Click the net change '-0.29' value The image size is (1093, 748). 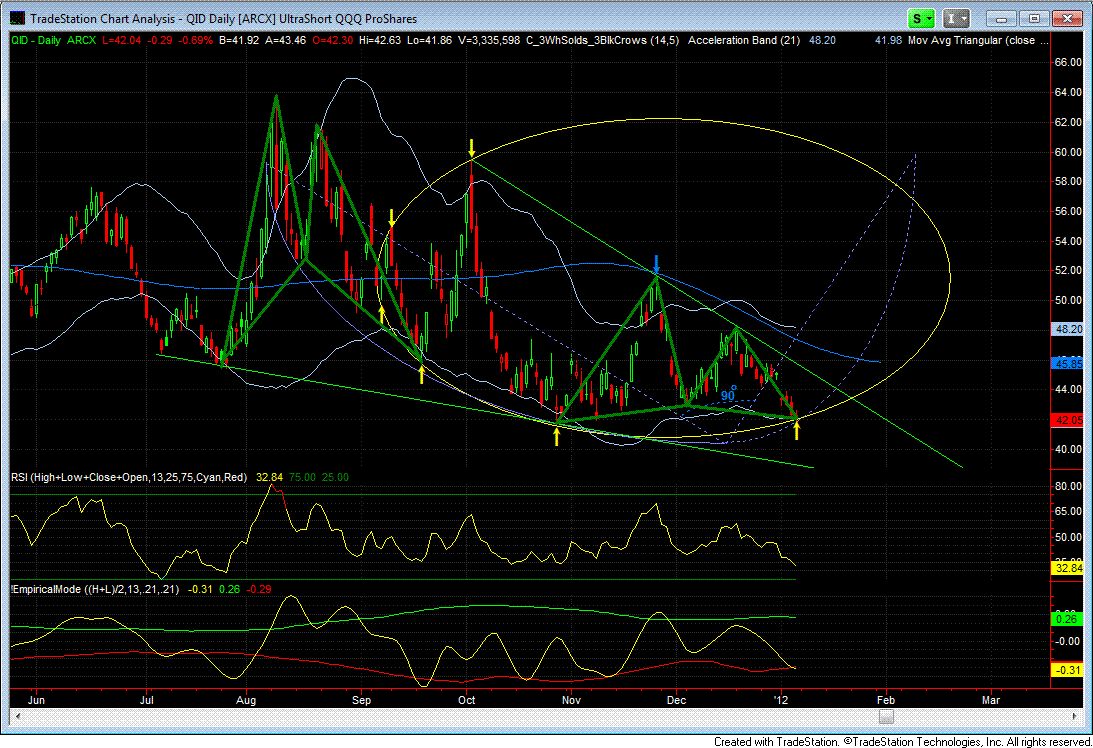pyautogui.click(x=160, y=40)
